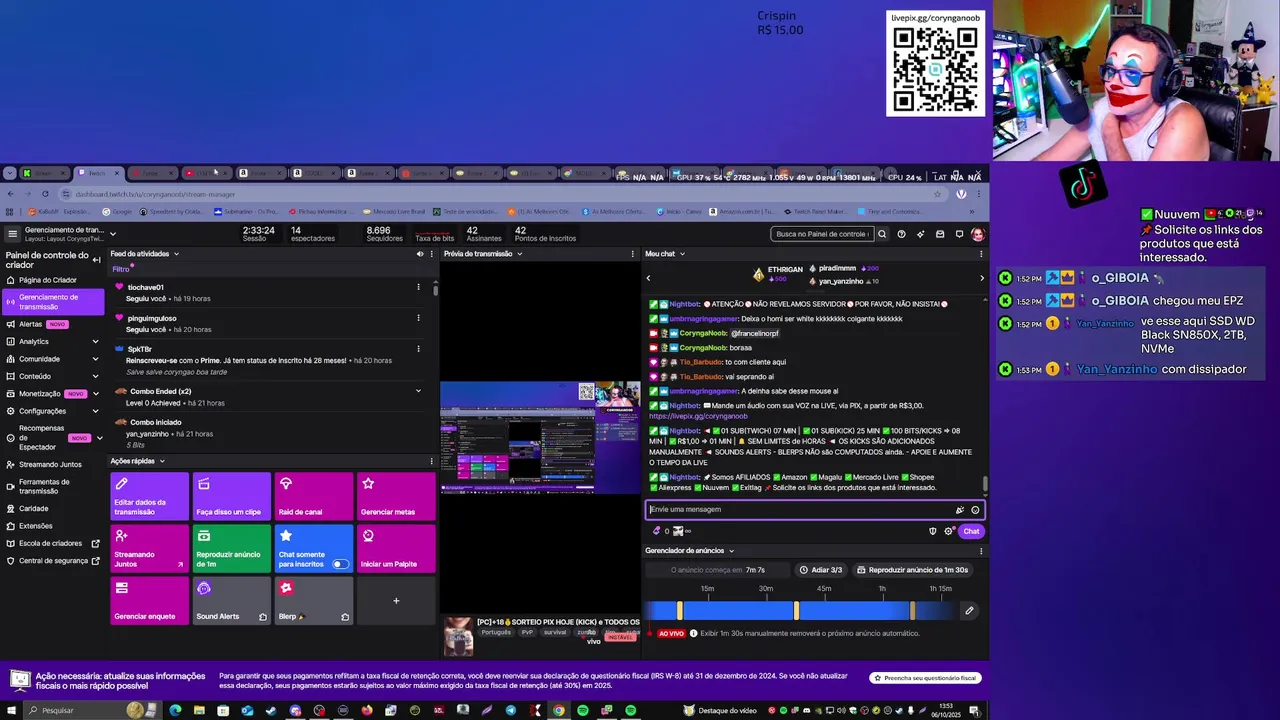Open moderator shield icon below chat
Image resolution: width=1280 pixels, height=720 pixels.
(x=933, y=531)
